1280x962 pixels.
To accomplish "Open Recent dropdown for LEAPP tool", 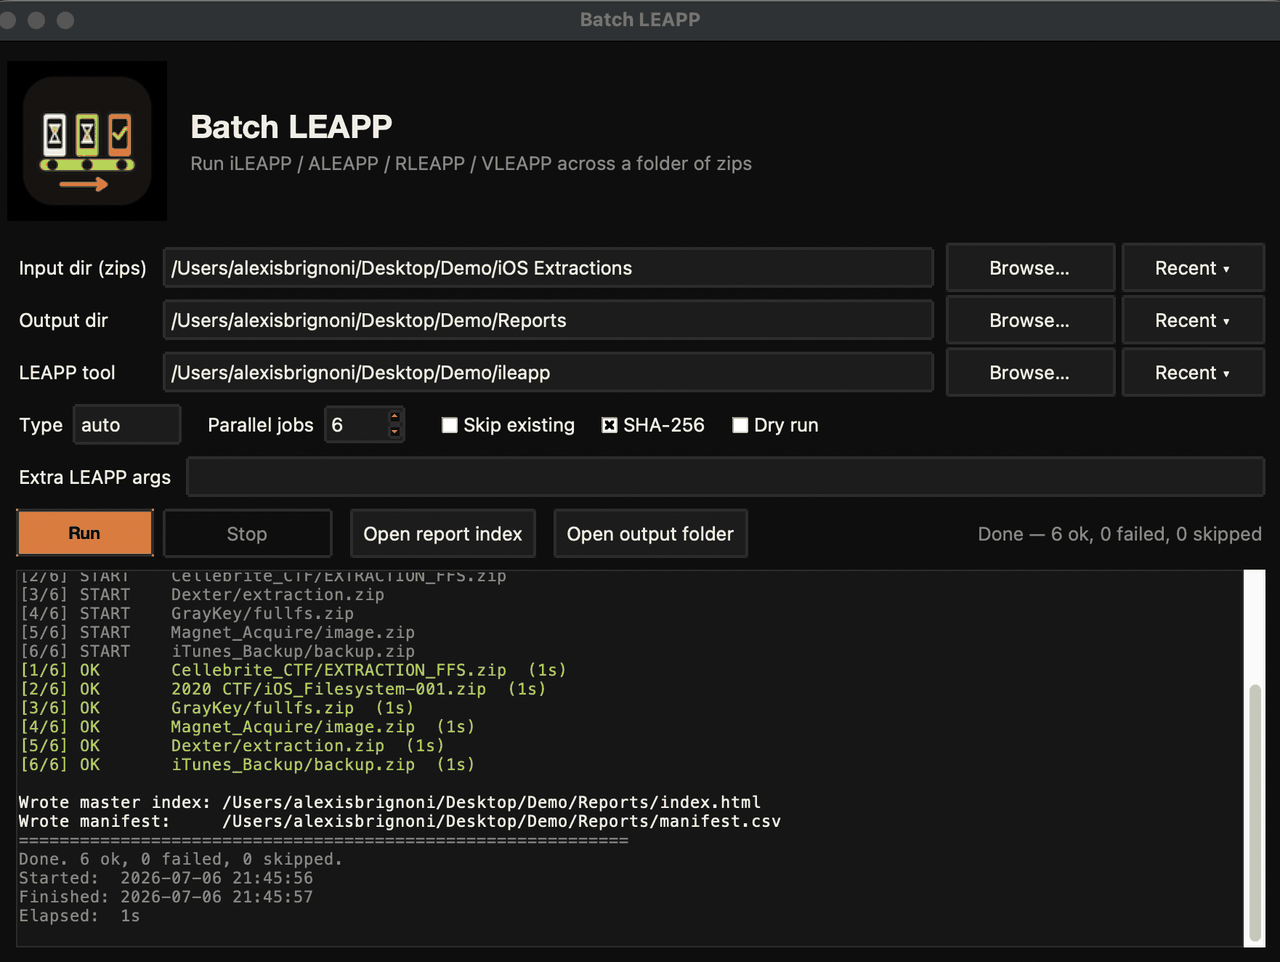I will pos(1193,372).
